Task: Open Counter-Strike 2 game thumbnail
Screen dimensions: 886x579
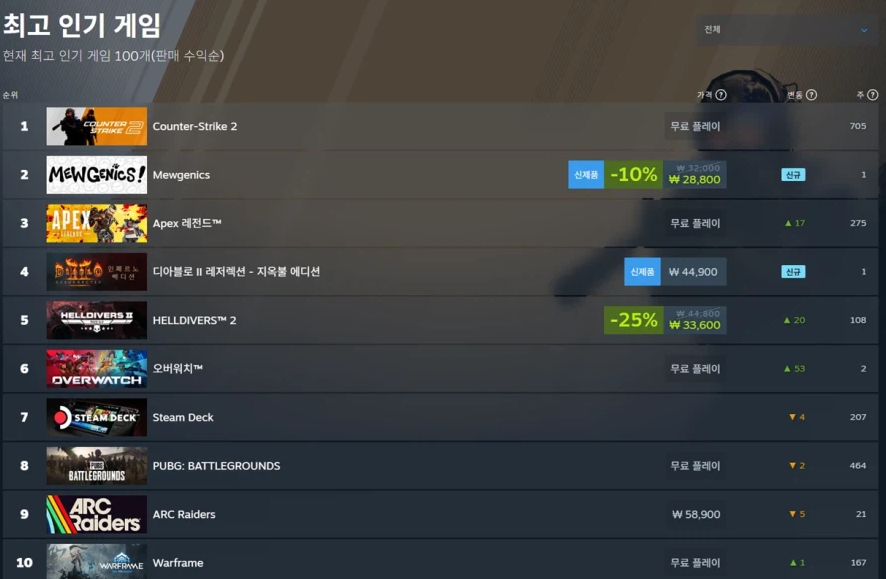Action: pos(97,127)
